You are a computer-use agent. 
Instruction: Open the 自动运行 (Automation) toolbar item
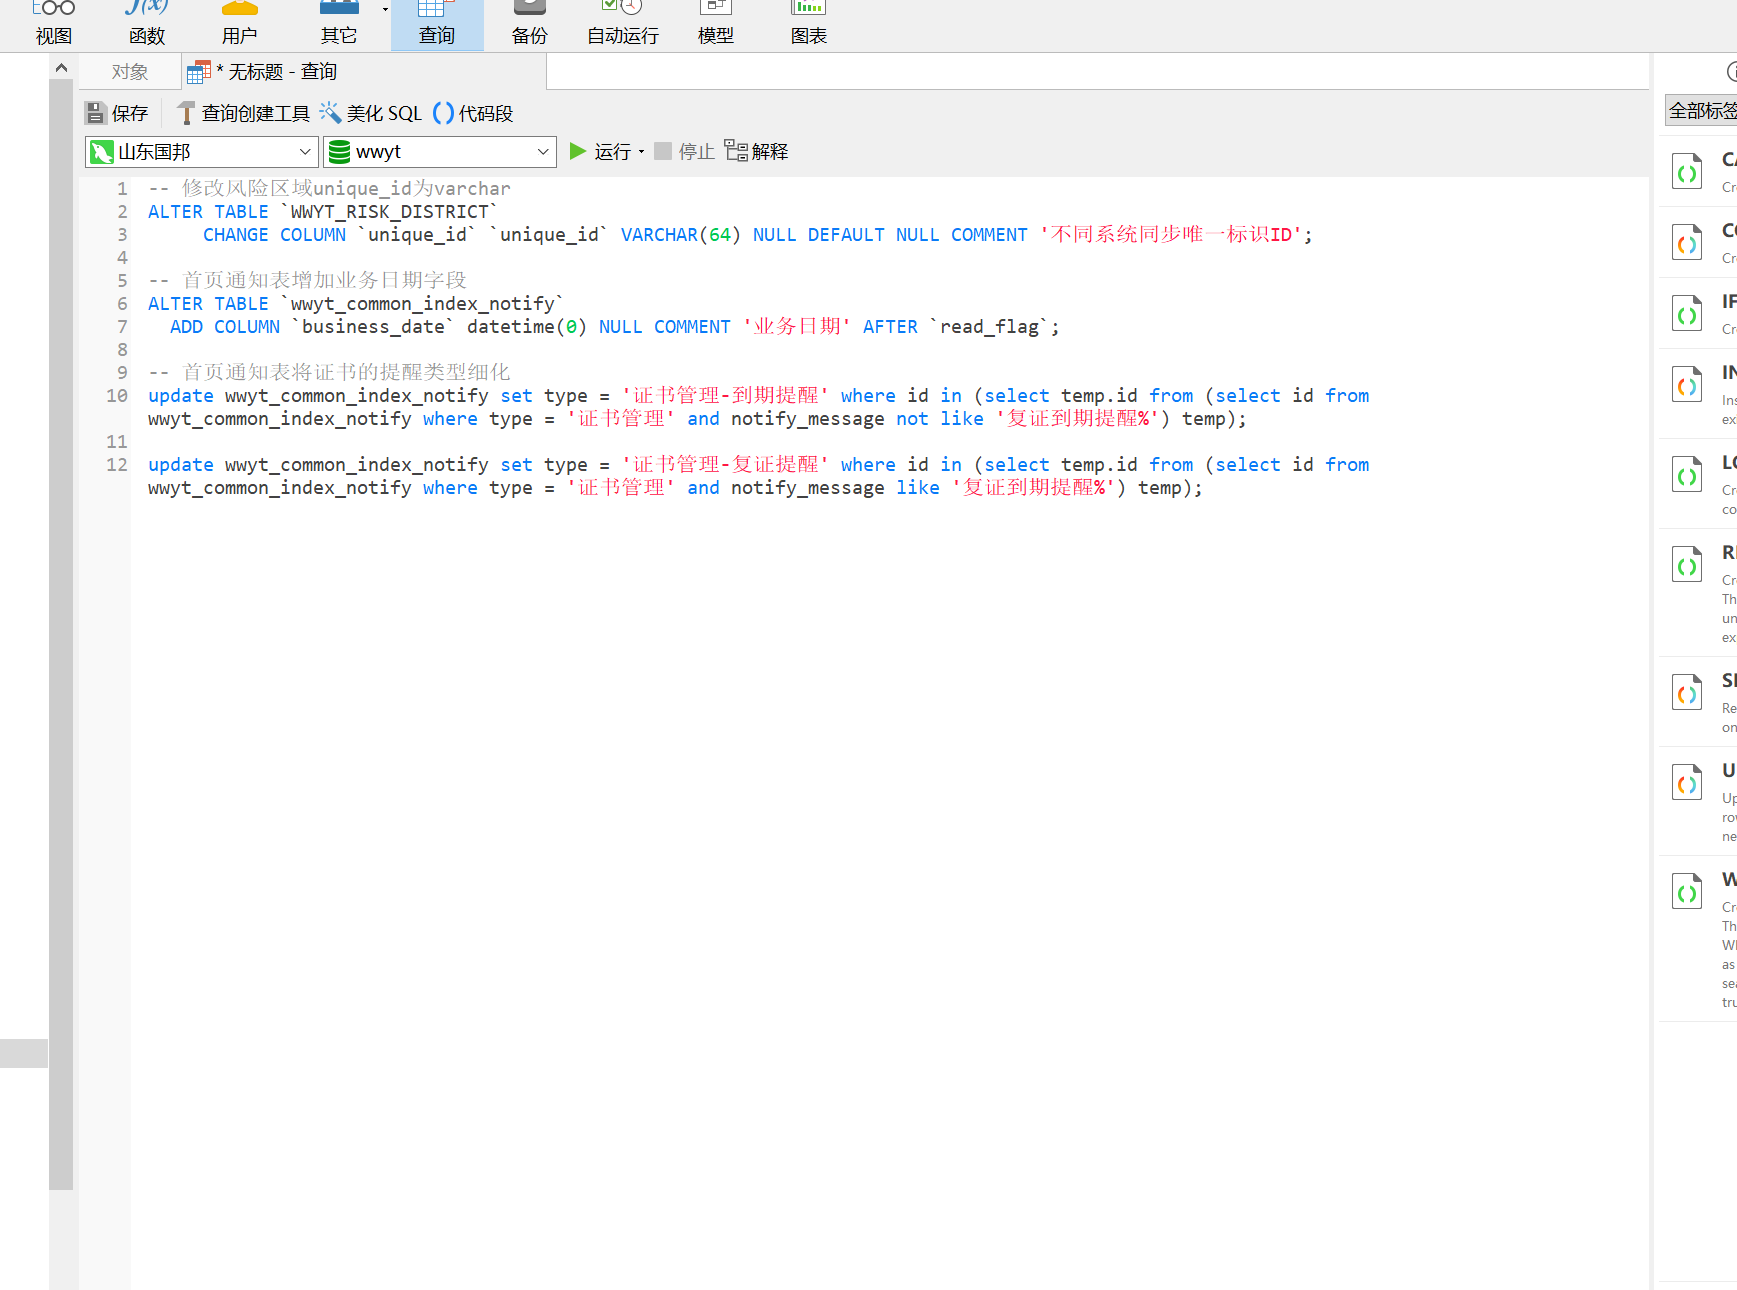(623, 25)
